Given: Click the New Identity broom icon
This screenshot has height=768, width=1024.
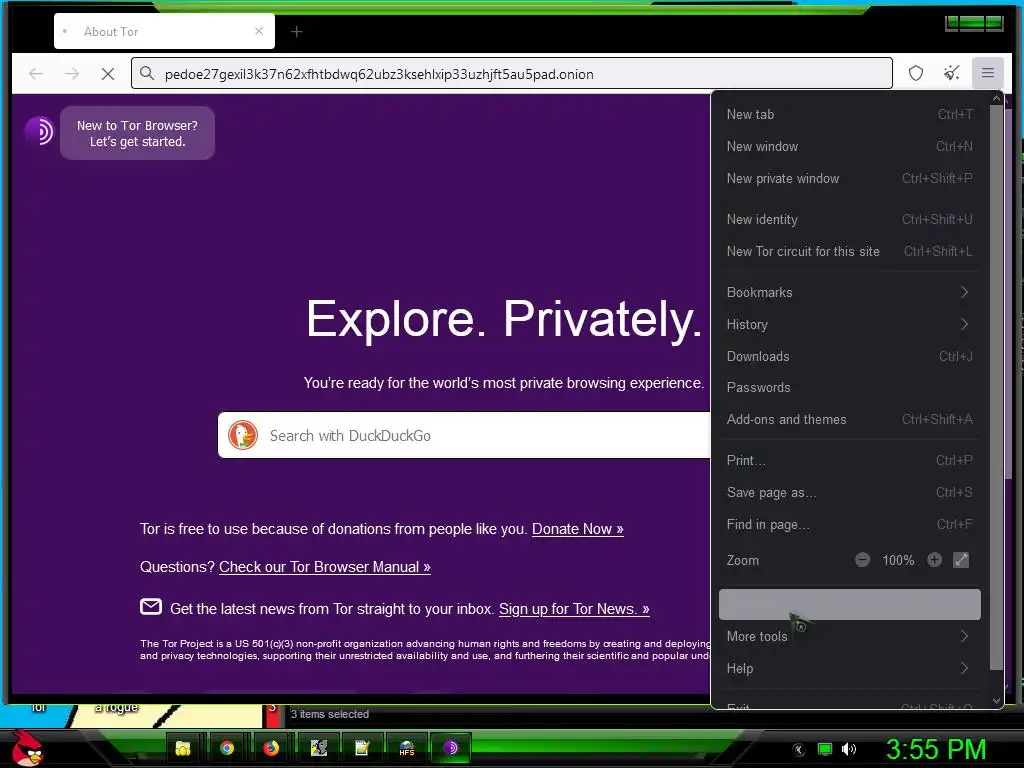Looking at the screenshot, I should [952, 73].
